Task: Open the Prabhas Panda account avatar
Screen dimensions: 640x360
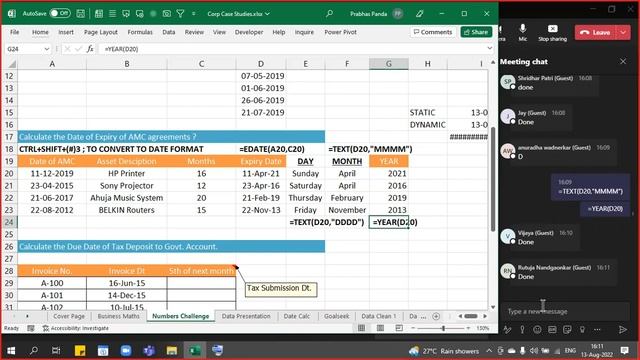Action: [x=398, y=13]
